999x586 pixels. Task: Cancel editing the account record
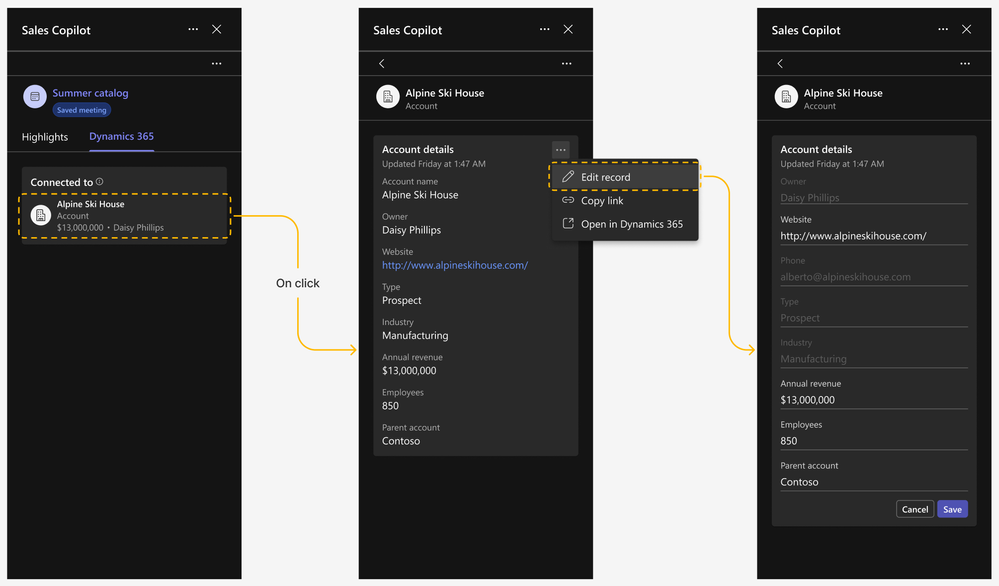pos(915,510)
